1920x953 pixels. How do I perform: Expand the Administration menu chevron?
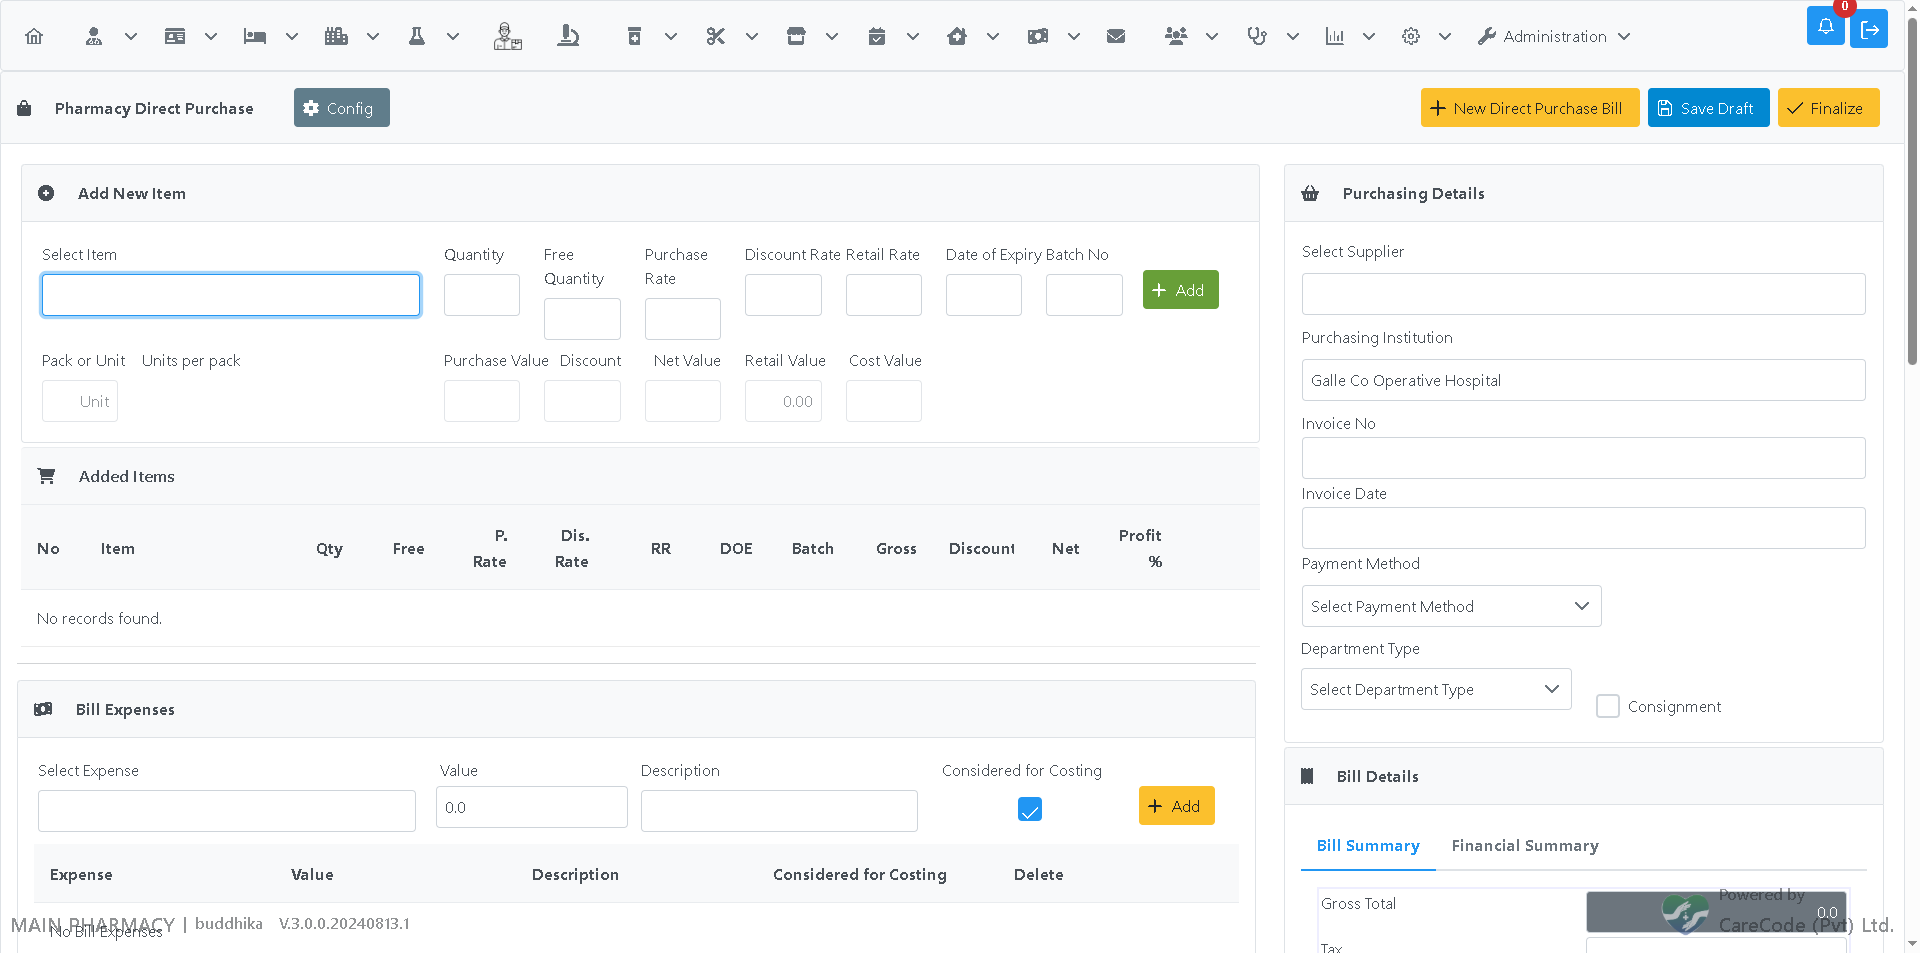(x=1624, y=36)
